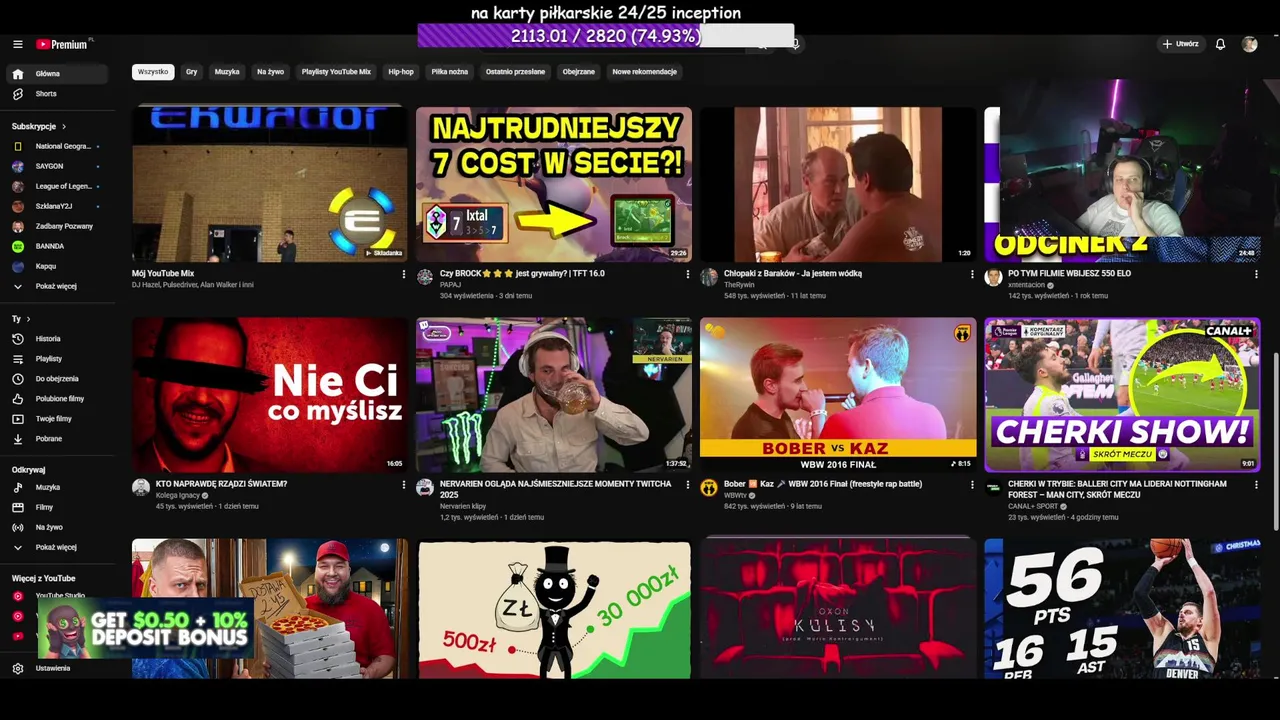The width and height of the screenshot is (1280, 720).
Task: Open the 56 PTS Denver thumbnail
Action: (1122, 608)
